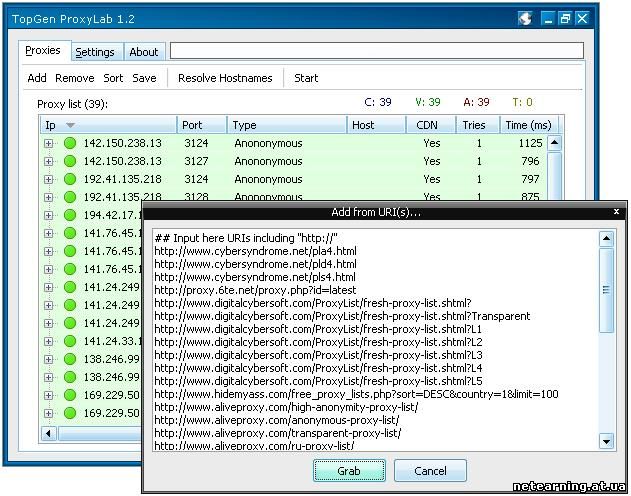
Task: Click the fresh-proxy-list.shtml?L1 URI line
Action: (318, 329)
